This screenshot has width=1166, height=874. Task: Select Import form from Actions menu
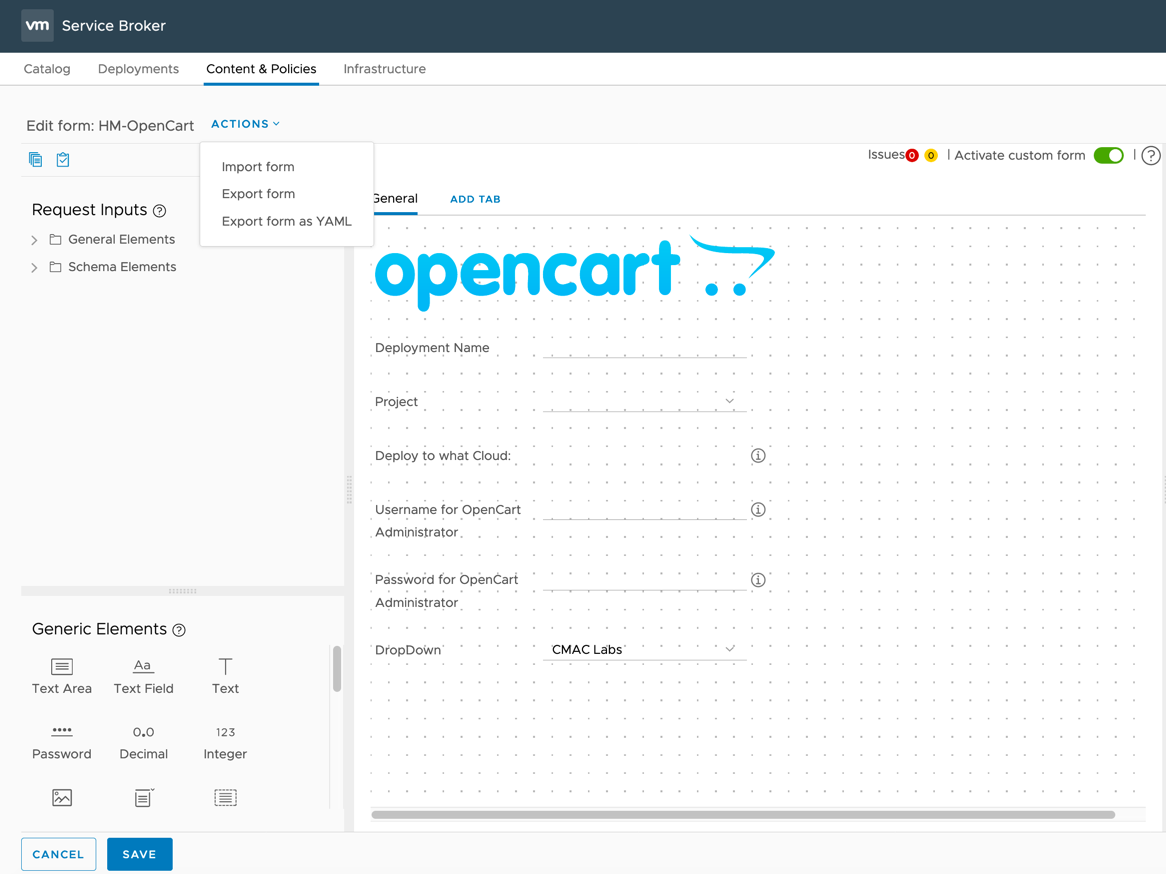(258, 167)
